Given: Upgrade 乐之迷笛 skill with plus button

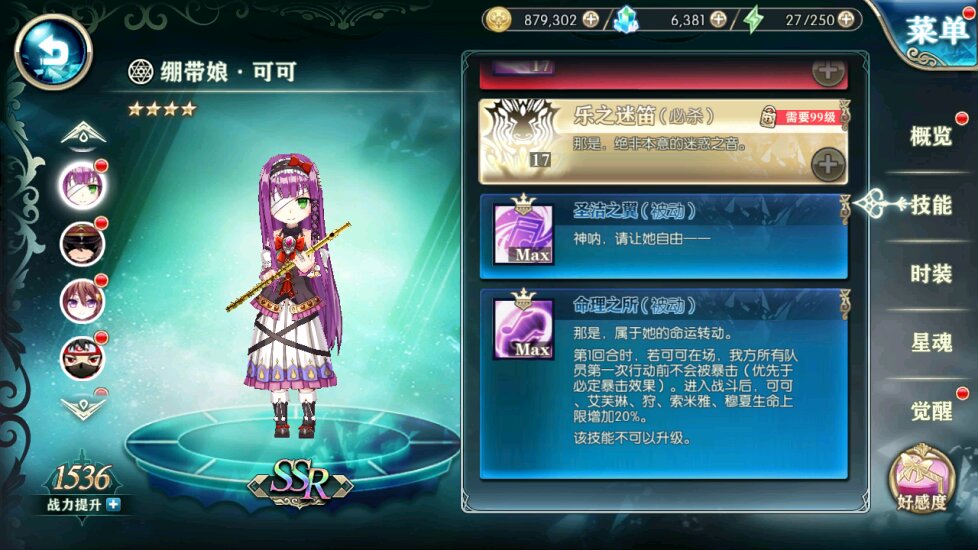Looking at the screenshot, I should click(x=828, y=165).
